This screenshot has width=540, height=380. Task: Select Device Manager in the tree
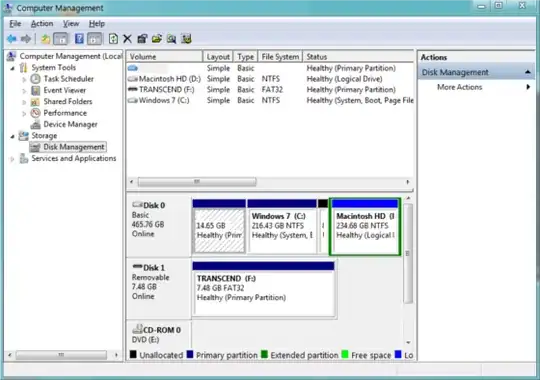click(x=70, y=124)
